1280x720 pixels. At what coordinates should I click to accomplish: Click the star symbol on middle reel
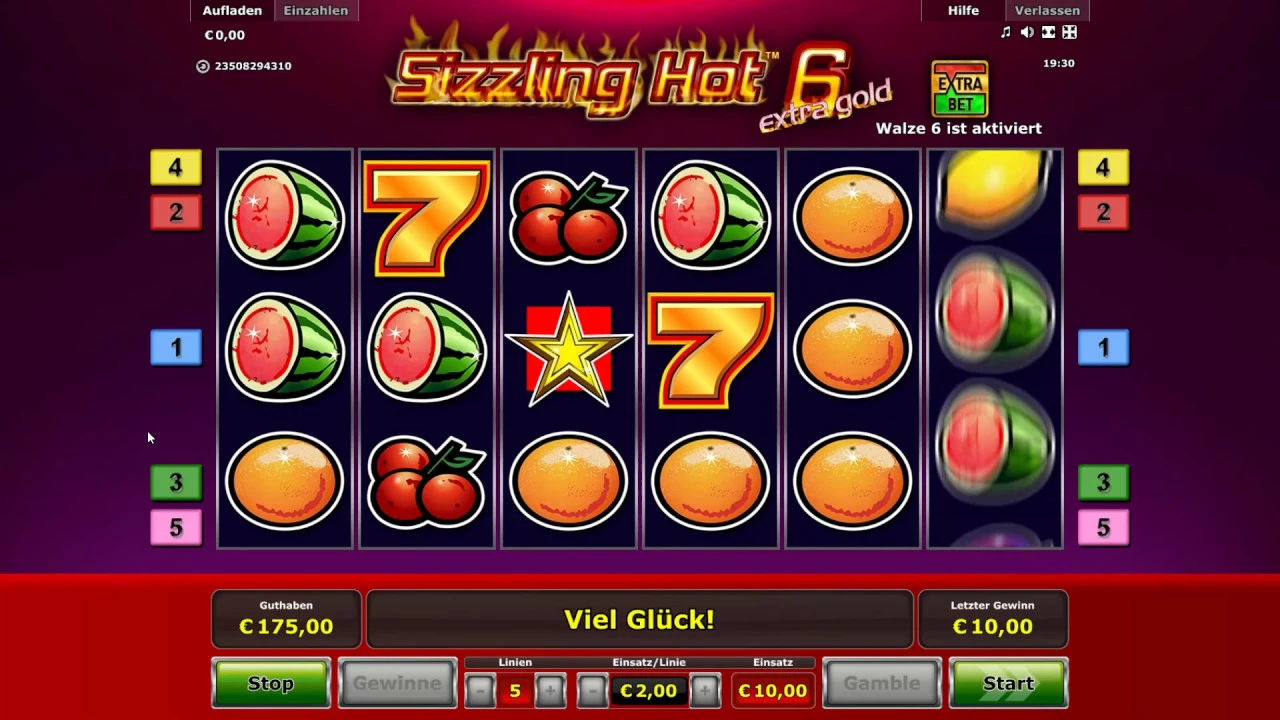click(569, 349)
